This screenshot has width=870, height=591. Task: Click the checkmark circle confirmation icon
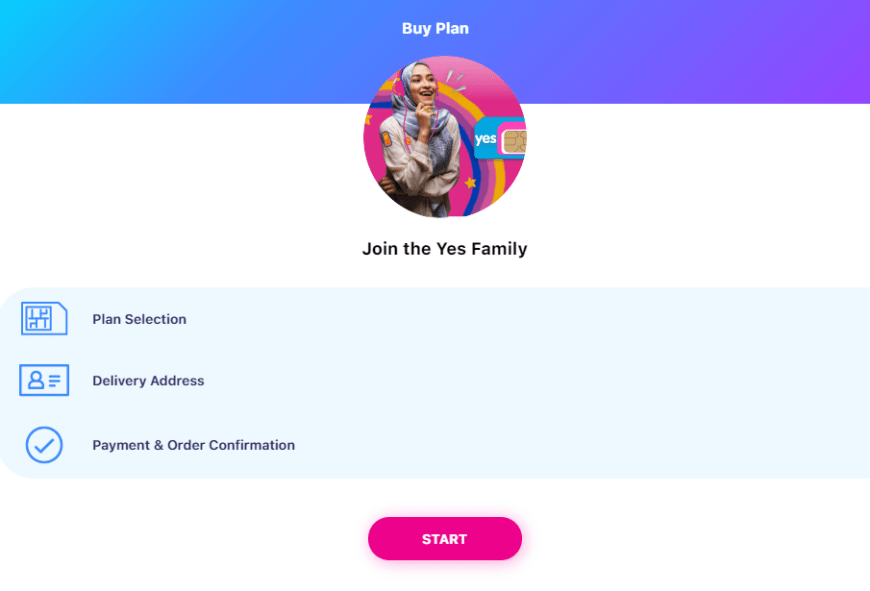tap(44, 444)
